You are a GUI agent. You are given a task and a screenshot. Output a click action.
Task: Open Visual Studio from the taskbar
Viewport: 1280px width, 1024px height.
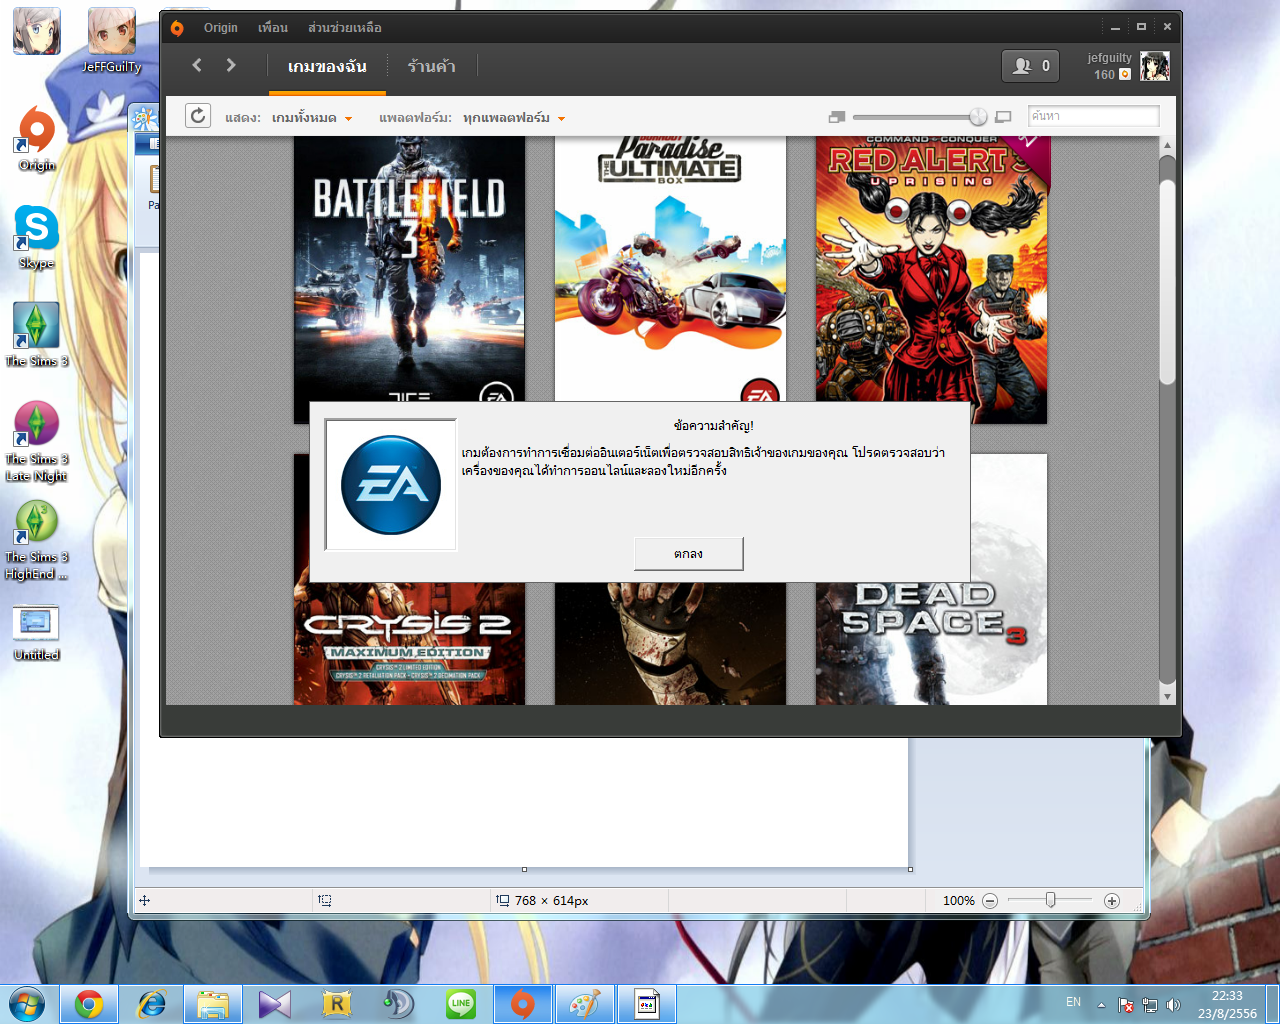(x=275, y=1004)
